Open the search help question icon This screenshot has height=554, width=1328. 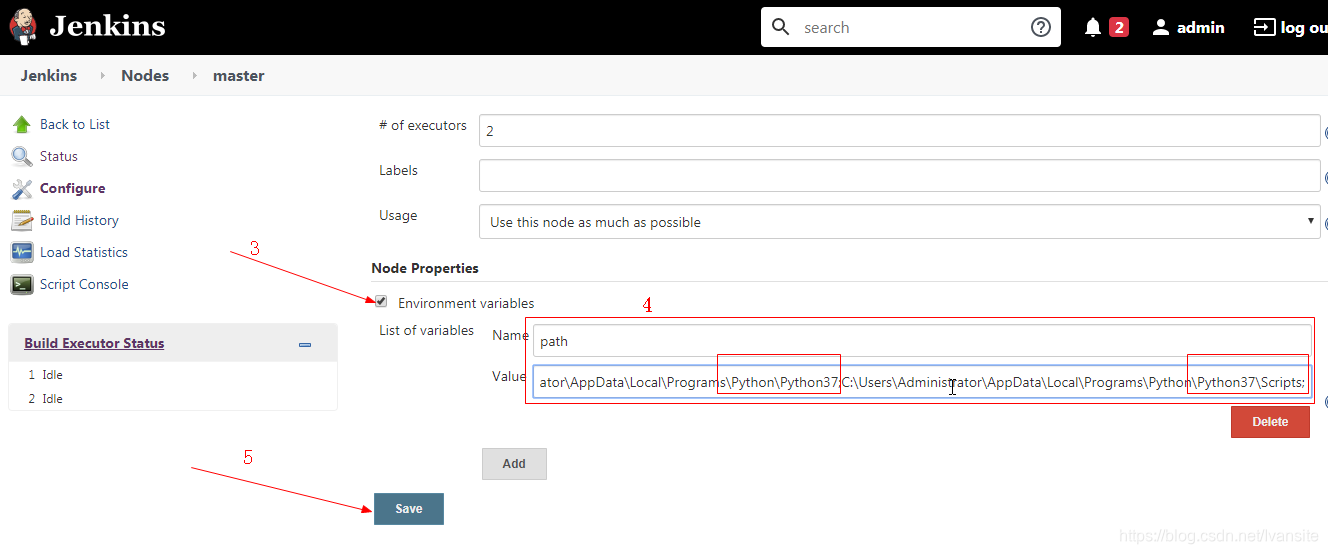click(x=1041, y=27)
